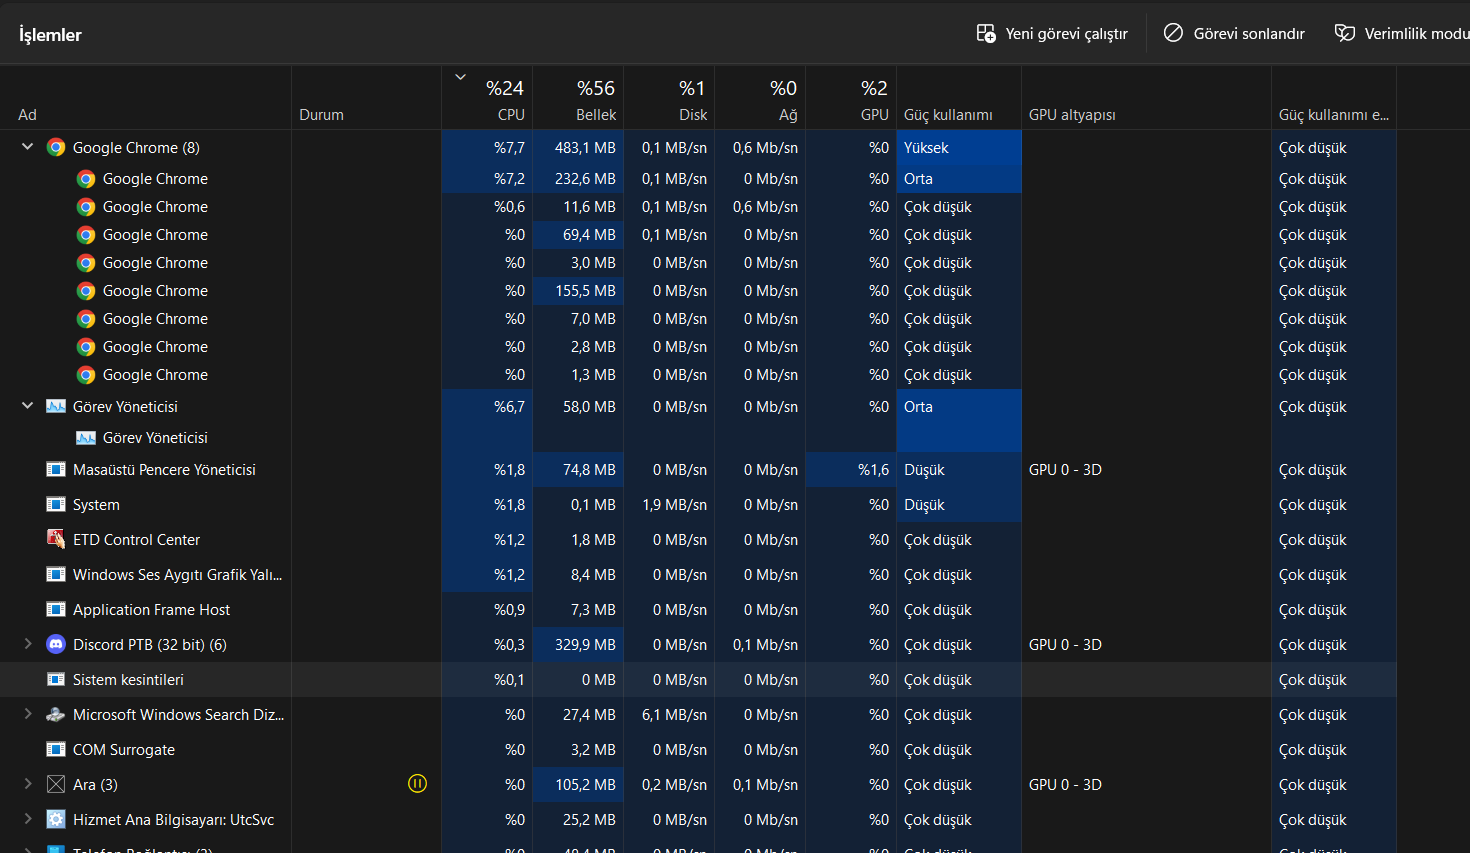The height and width of the screenshot is (853, 1470).
Task: Sort by the Ağ column header
Action: 760,98
